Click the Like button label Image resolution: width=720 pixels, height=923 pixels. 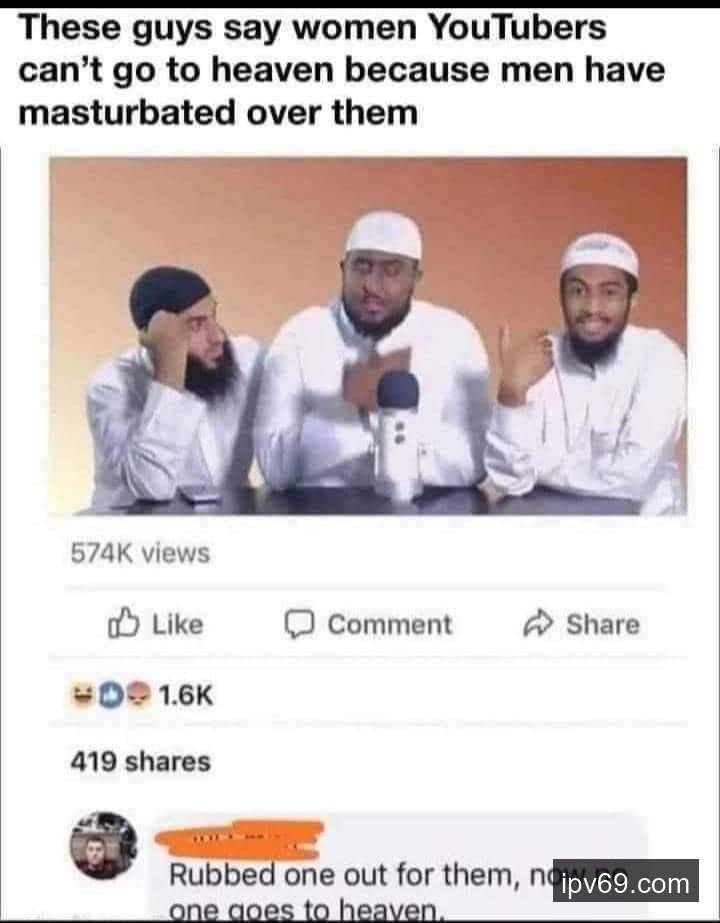[x=178, y=625]
